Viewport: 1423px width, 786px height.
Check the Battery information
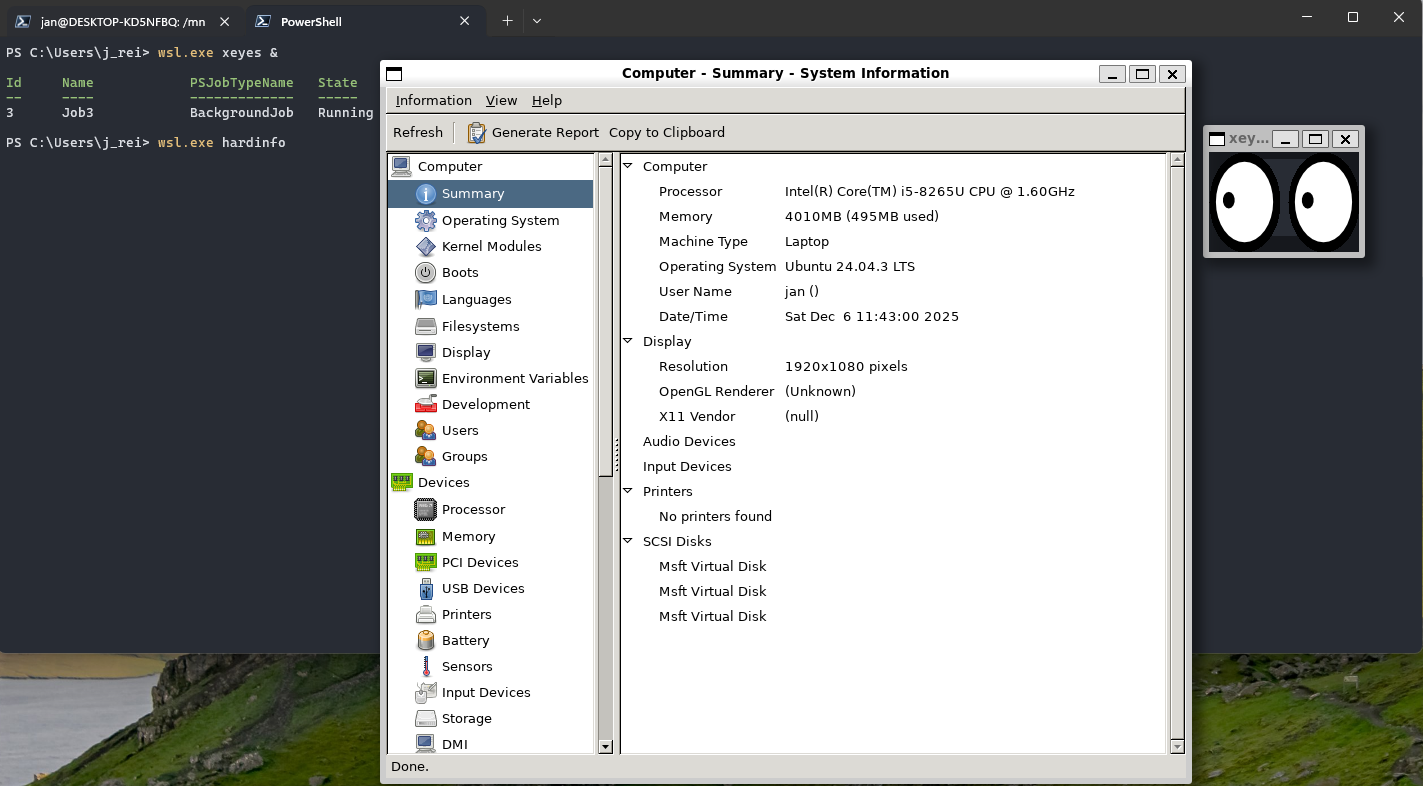(x=465, y=640)
